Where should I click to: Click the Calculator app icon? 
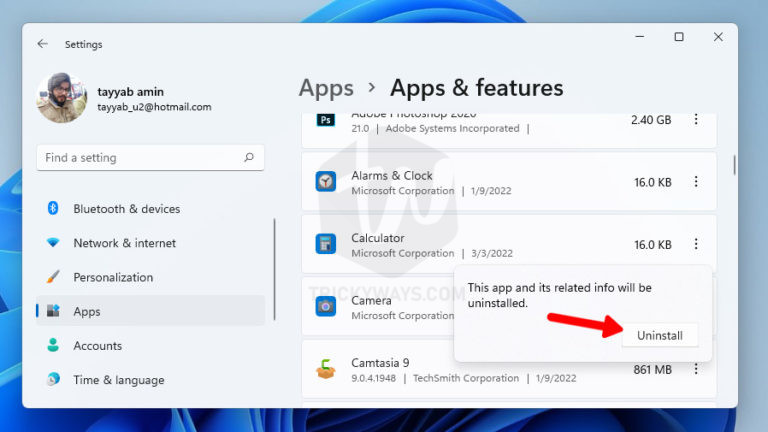[326, 244]
